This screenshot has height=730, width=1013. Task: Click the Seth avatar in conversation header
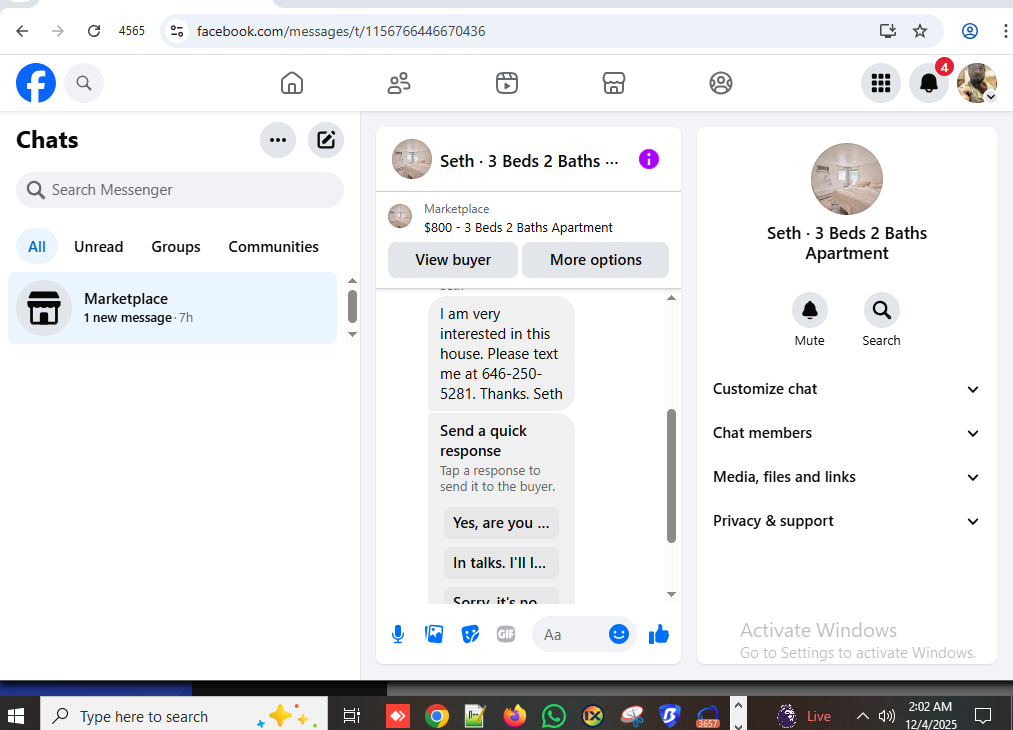coord(412,159)
